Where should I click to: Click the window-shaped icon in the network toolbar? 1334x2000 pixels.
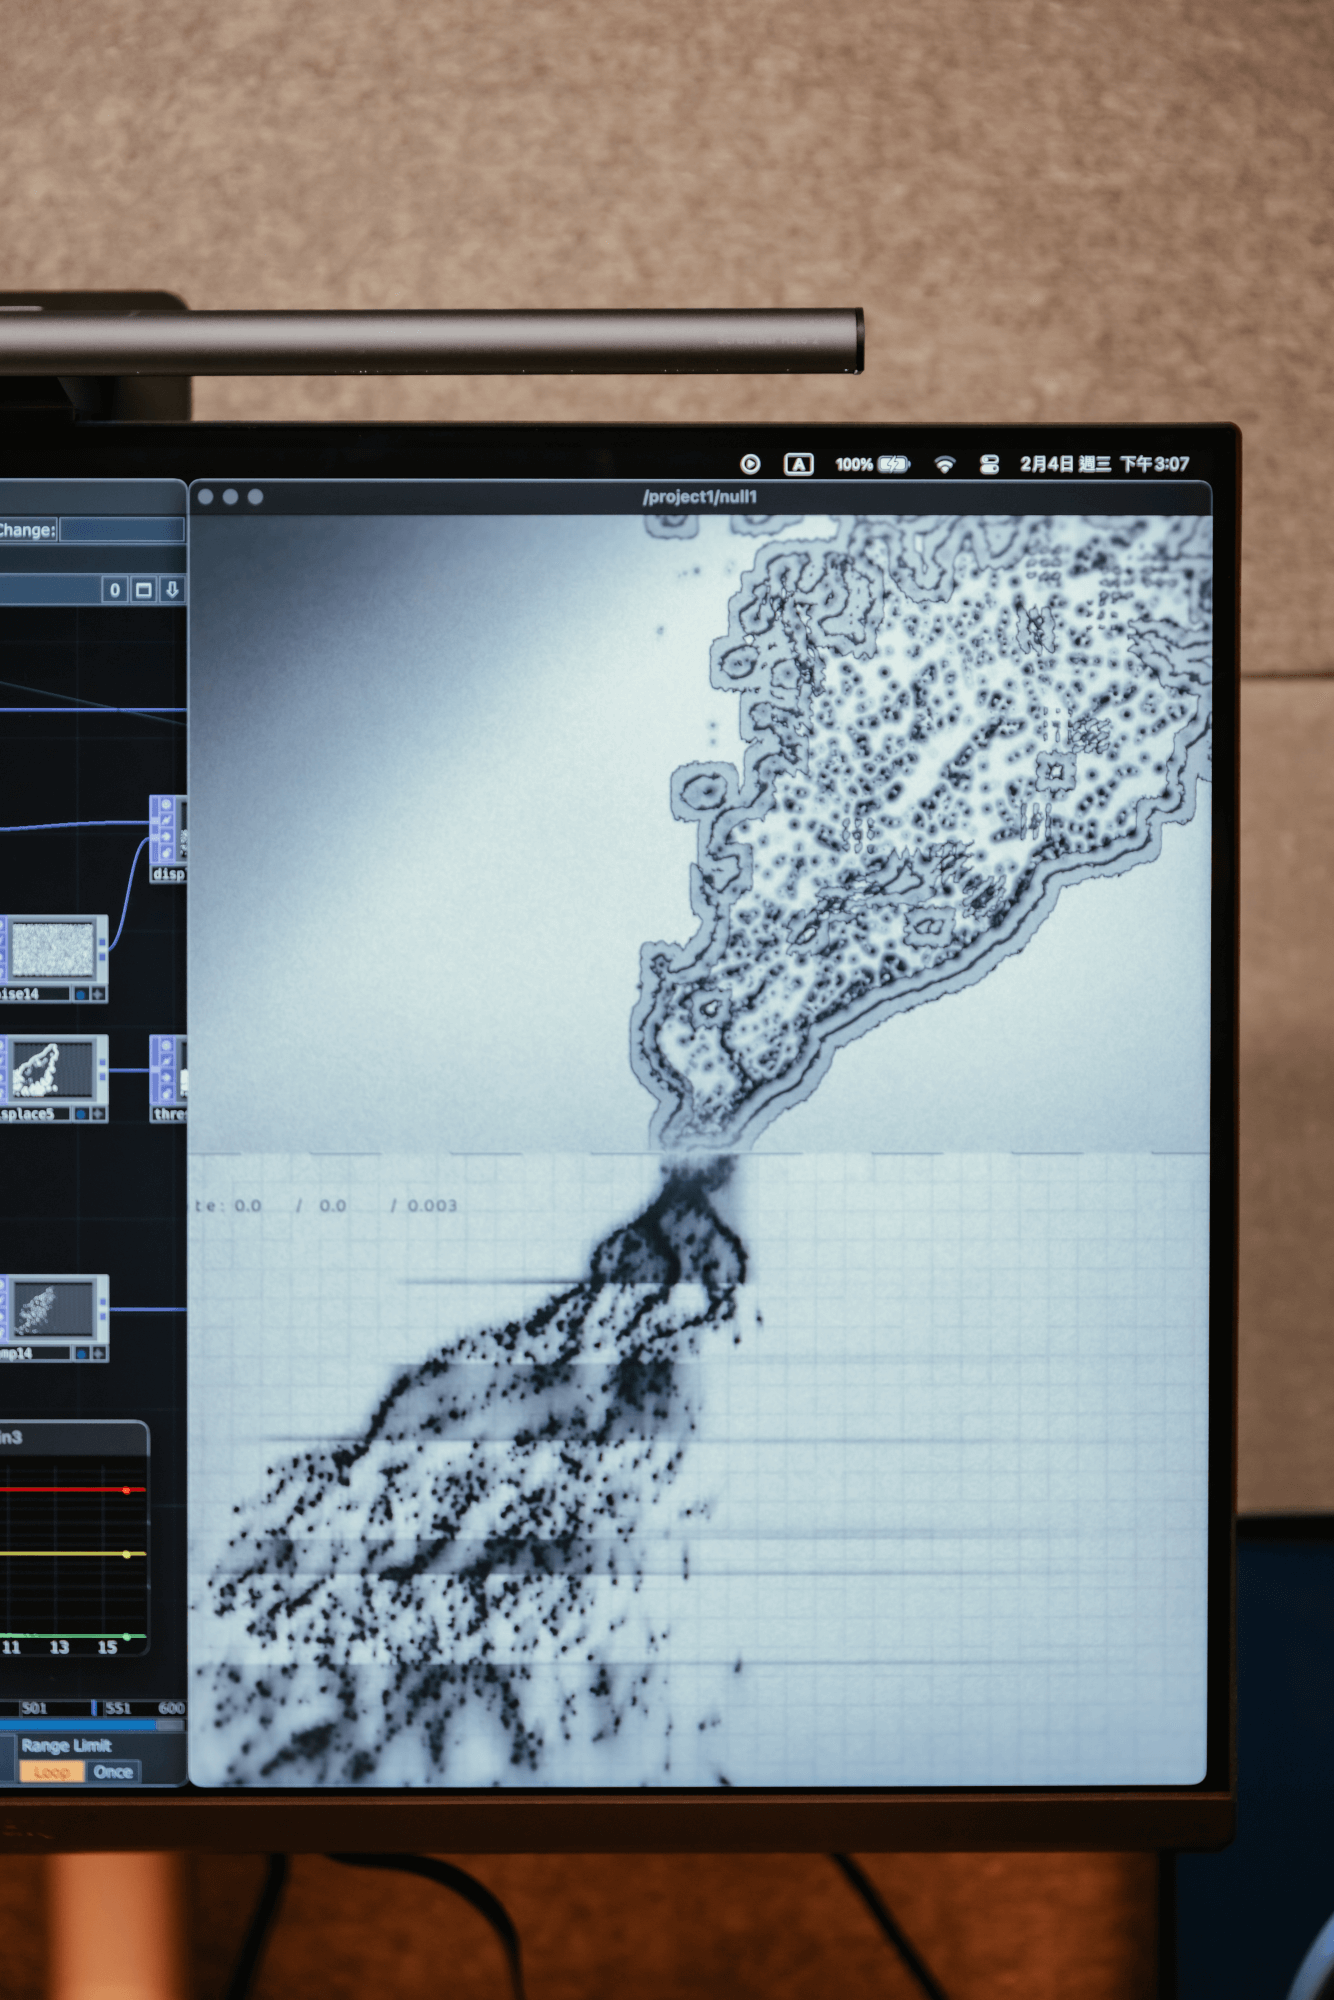(144, 590)
